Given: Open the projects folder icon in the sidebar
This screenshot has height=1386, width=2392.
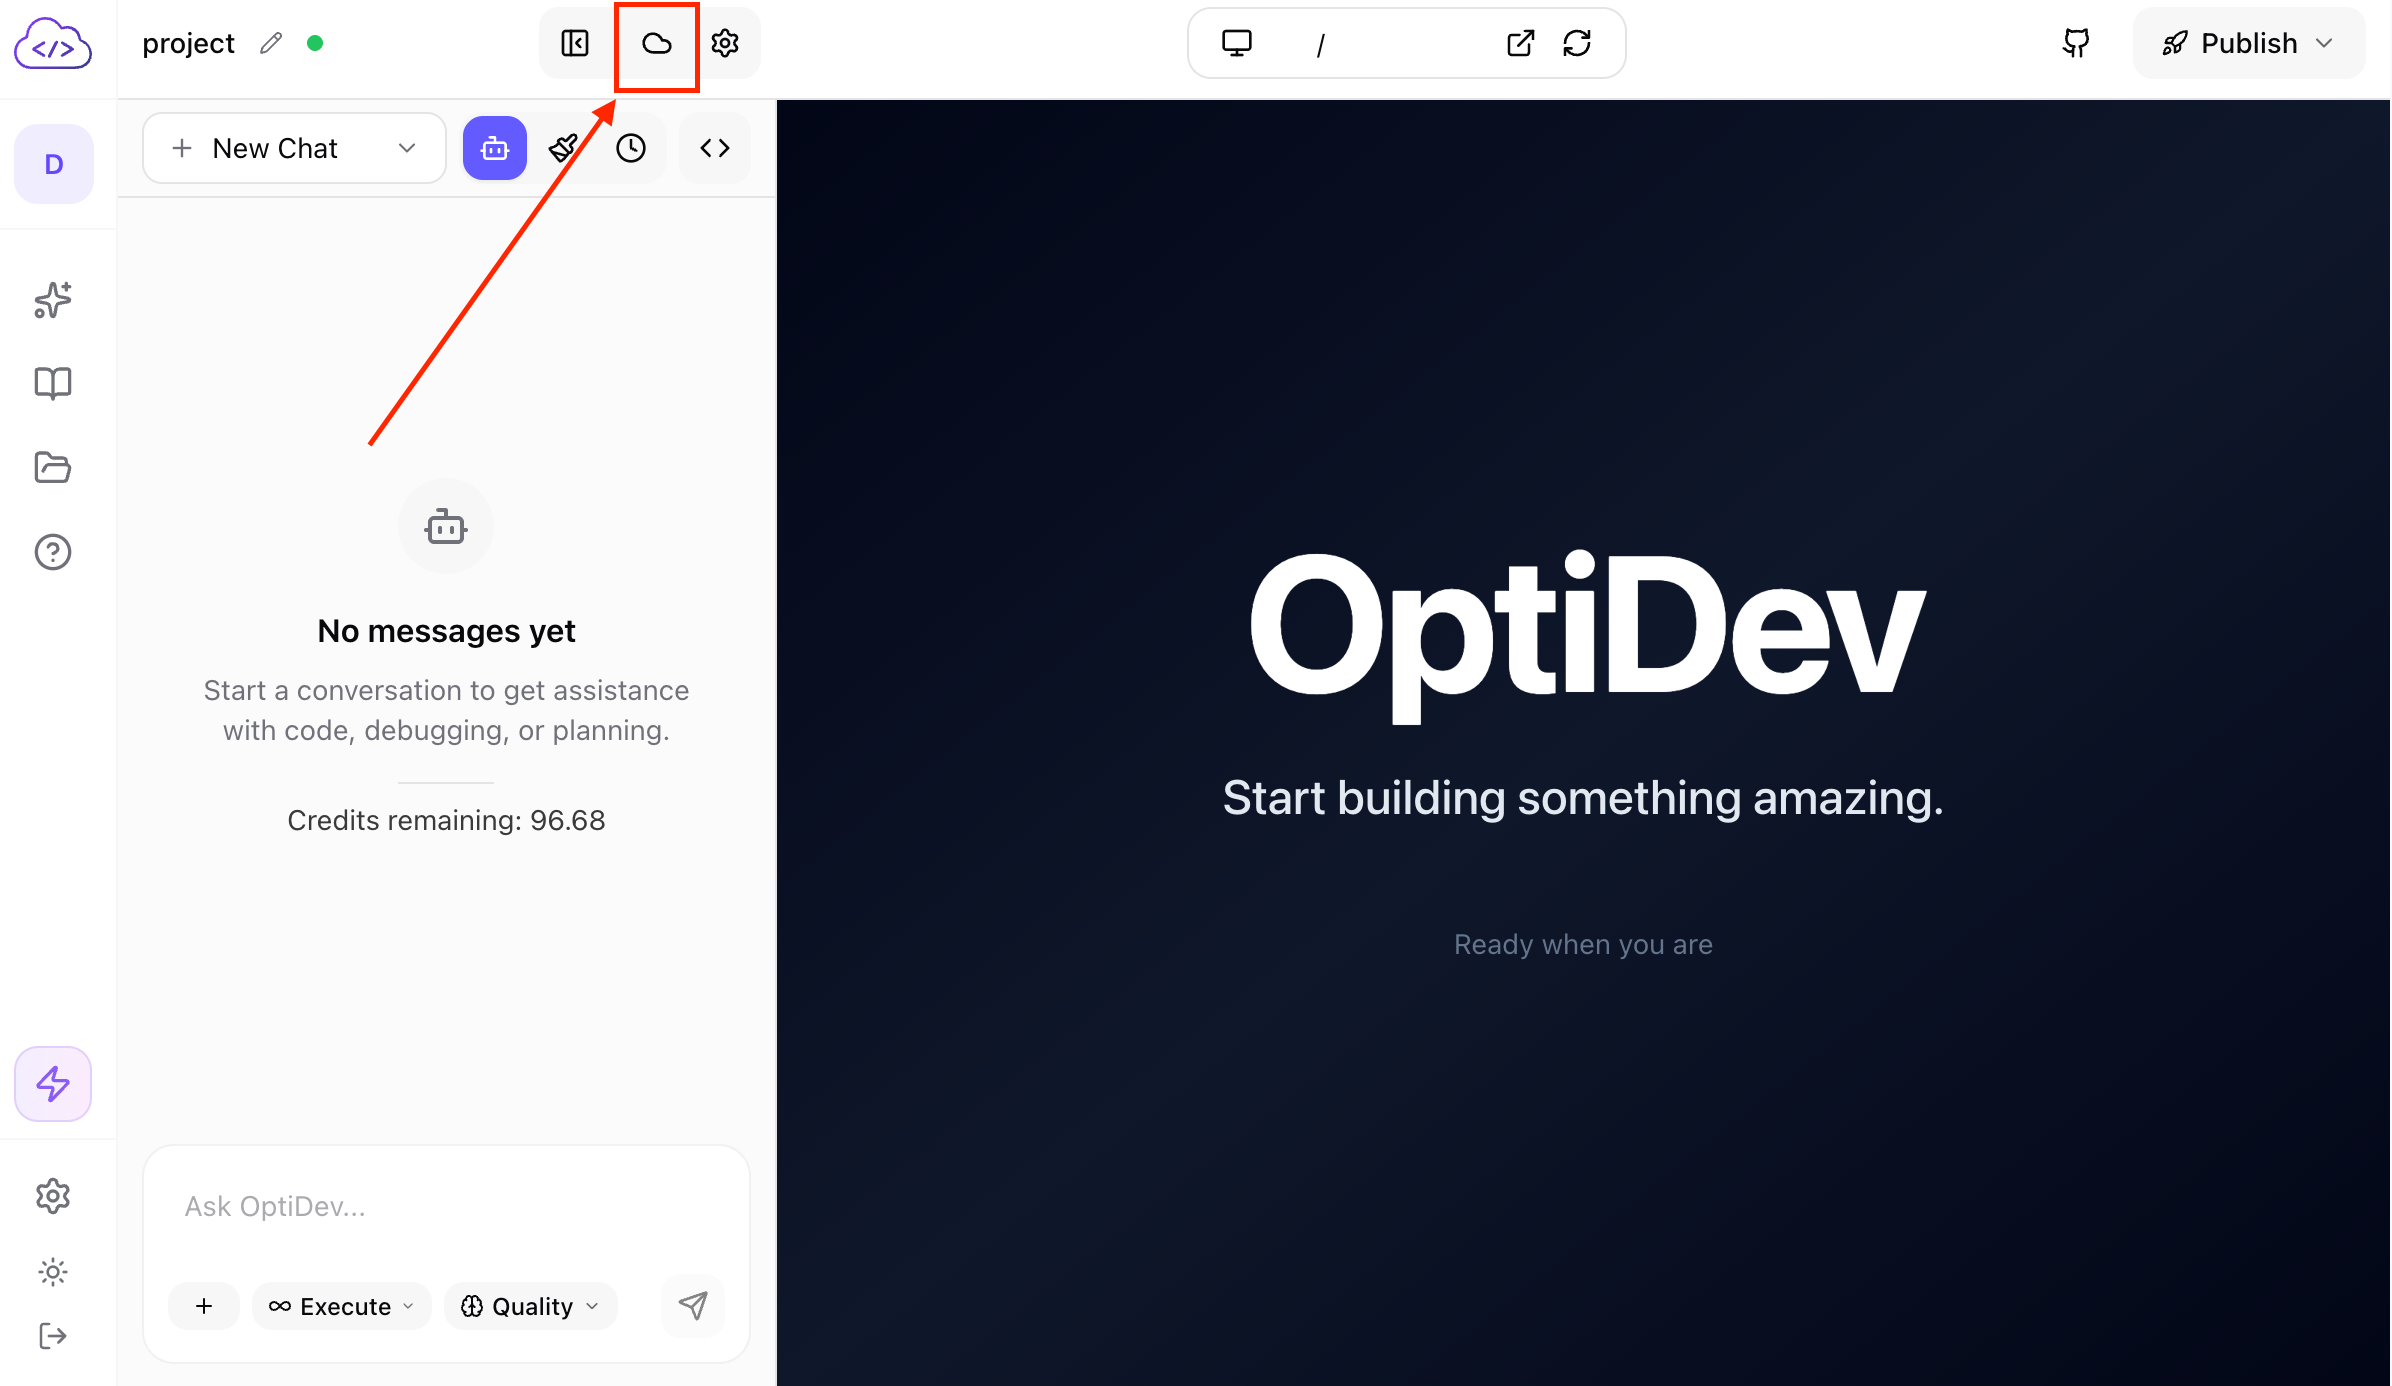Looking at the screenshot, I should click(x=52, y=467).
